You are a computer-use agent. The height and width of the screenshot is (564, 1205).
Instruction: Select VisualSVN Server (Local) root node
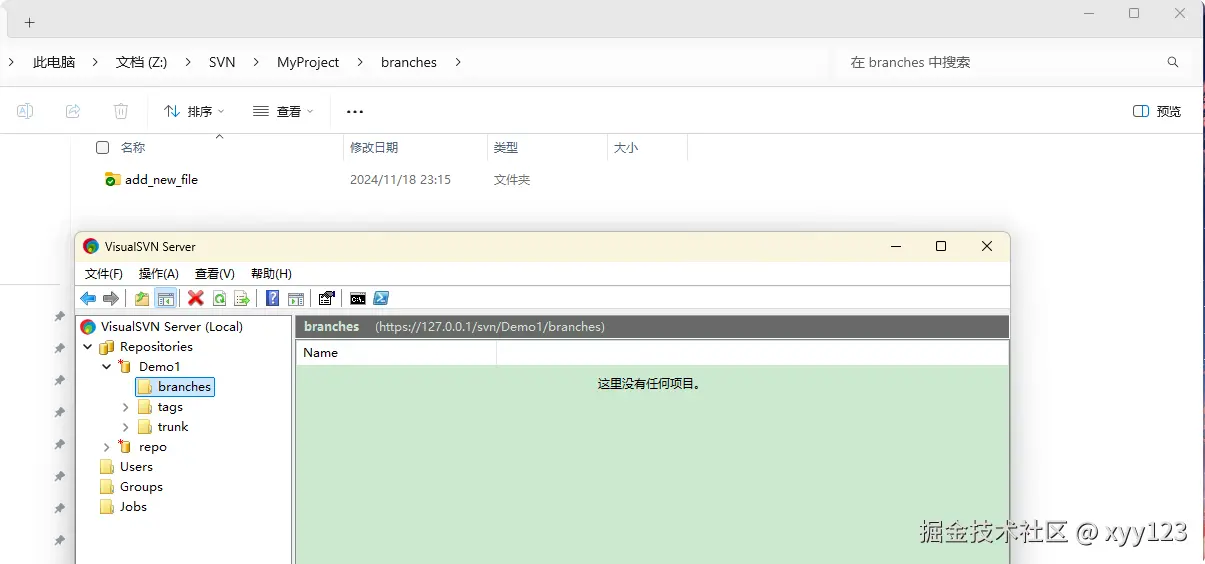coord(172,327)
